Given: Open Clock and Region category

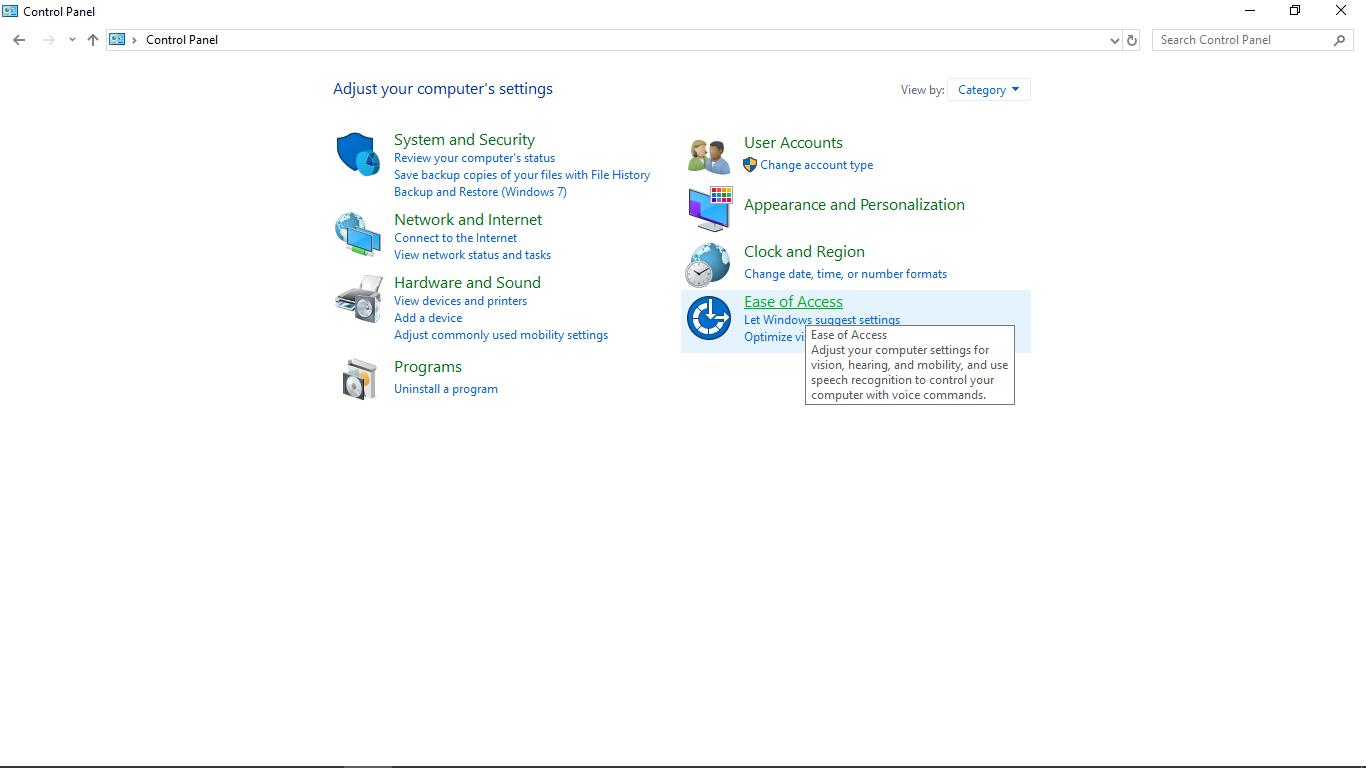Looking at the screenshot, I should pos(804,252).
